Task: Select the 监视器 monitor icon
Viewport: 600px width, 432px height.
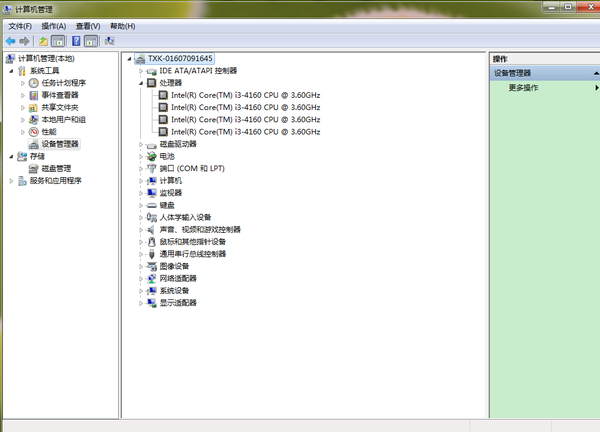Action: click(x=152, y=193)
